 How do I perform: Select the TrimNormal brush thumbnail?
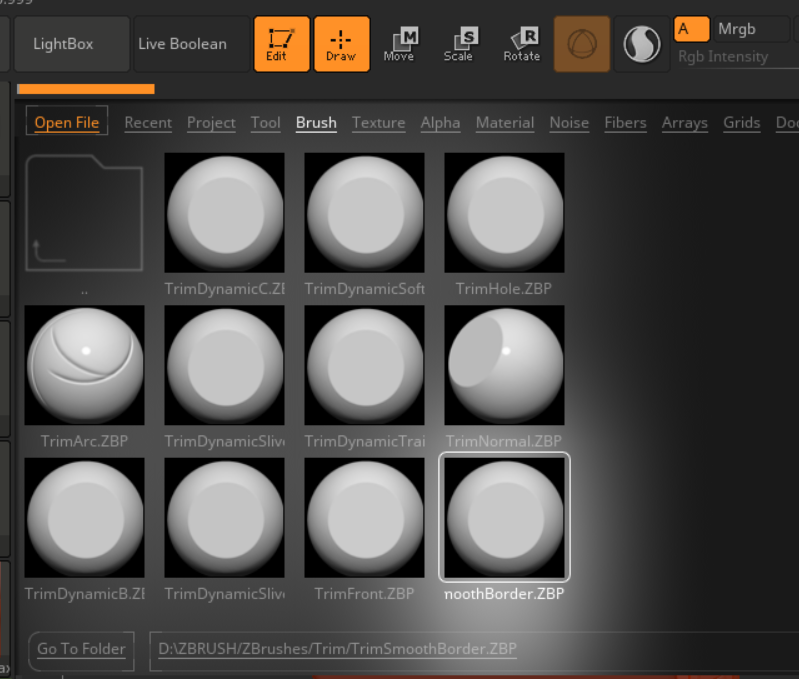click(x=504, y=365)
